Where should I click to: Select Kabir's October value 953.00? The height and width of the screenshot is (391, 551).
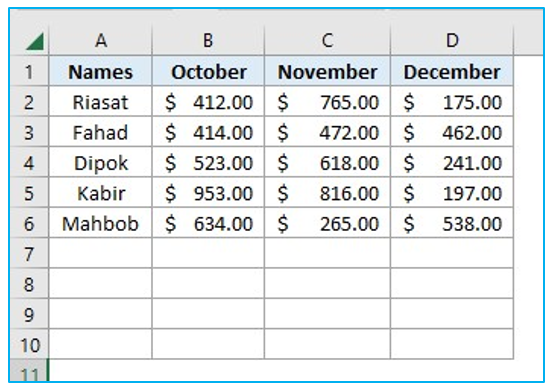208,193
